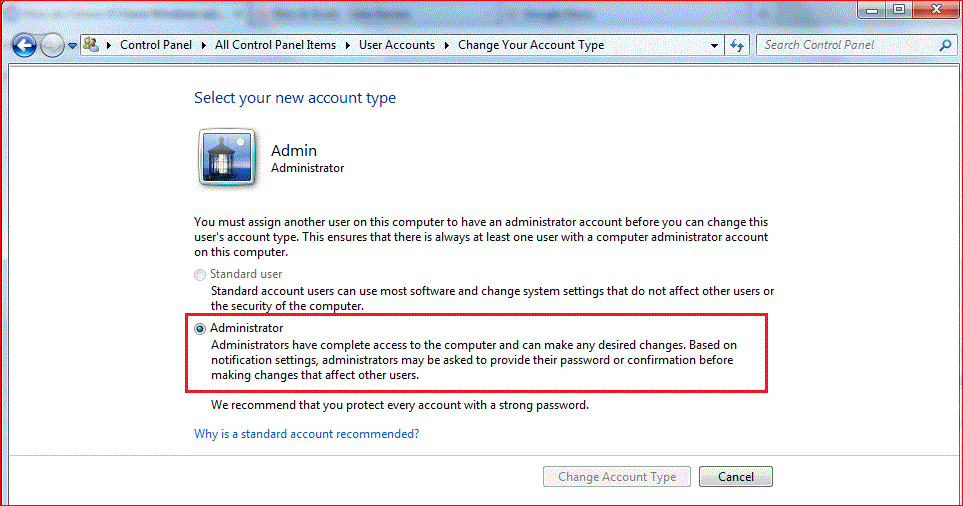Expand arrow after Control Panel breadcrumb
Screen dimensions: 963x506
point(203,45)
